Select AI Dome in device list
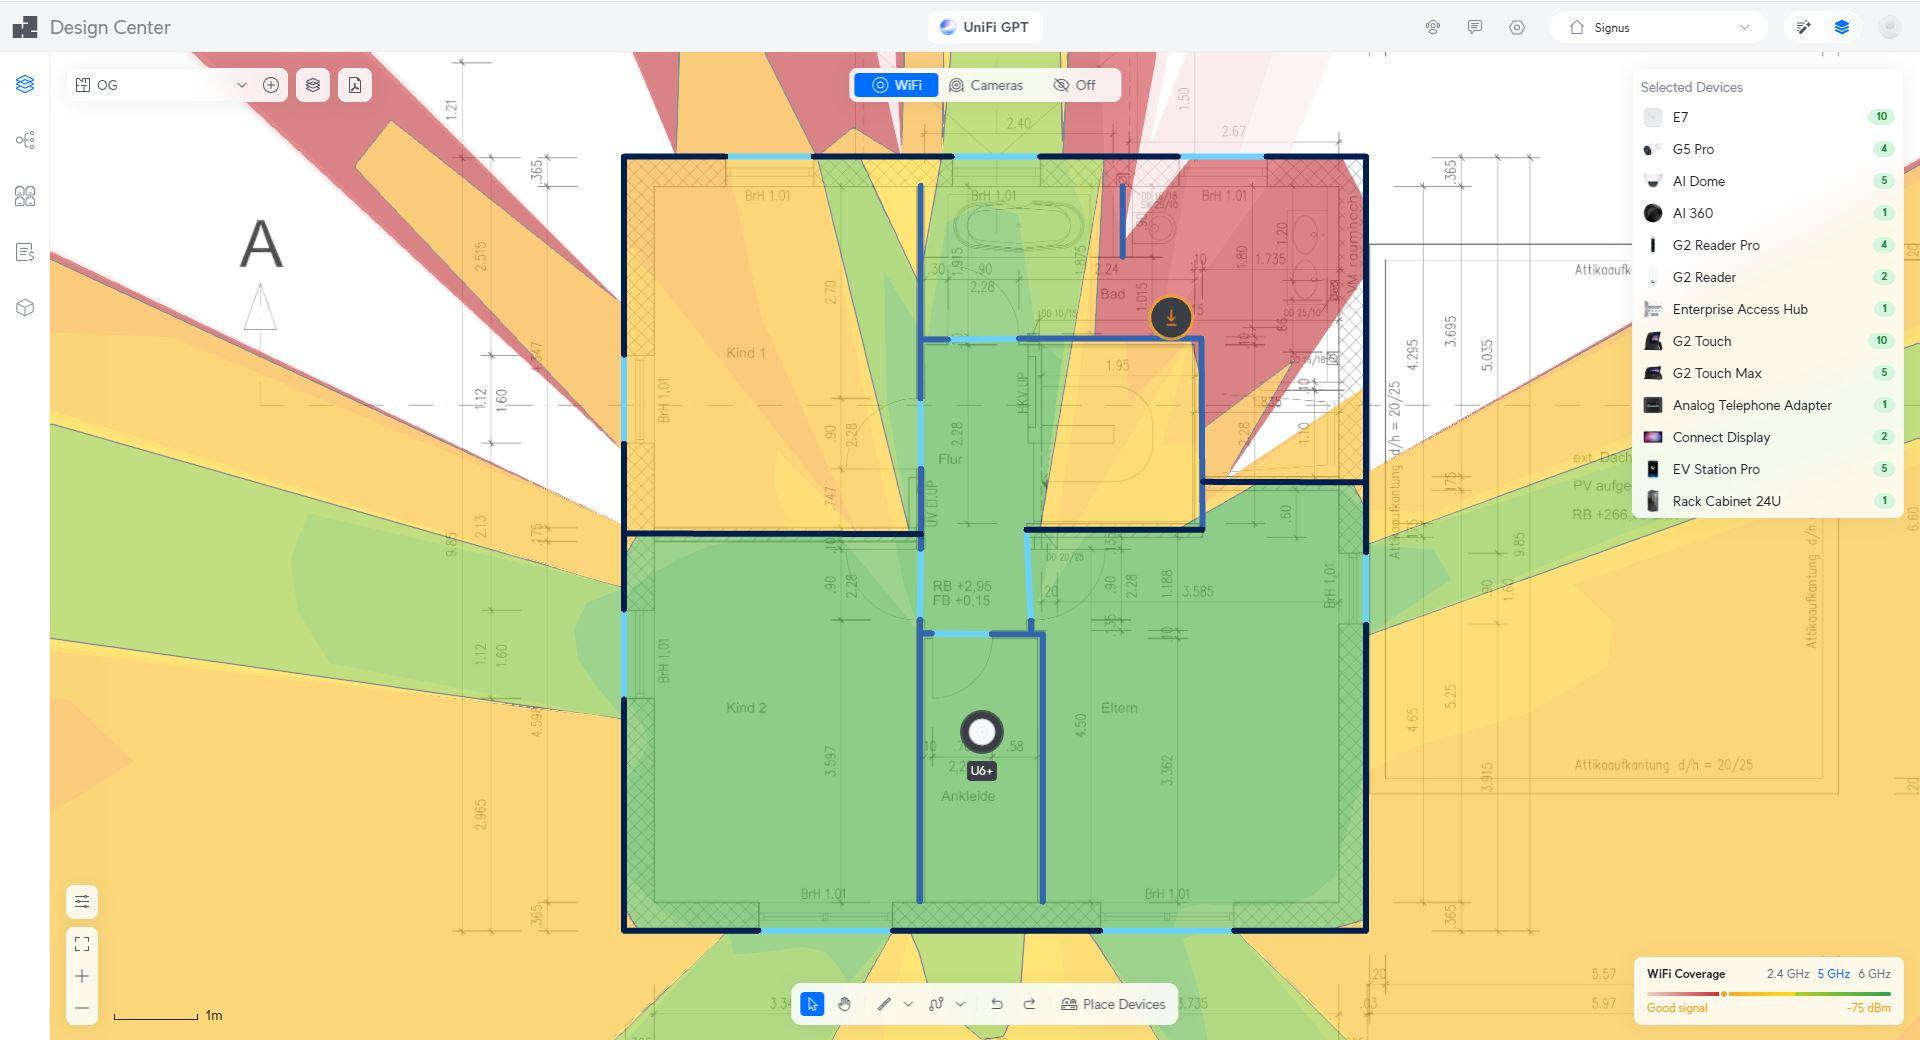Image resolution: width=1920 pixels, height=1040 pixels. (1768, 181)
